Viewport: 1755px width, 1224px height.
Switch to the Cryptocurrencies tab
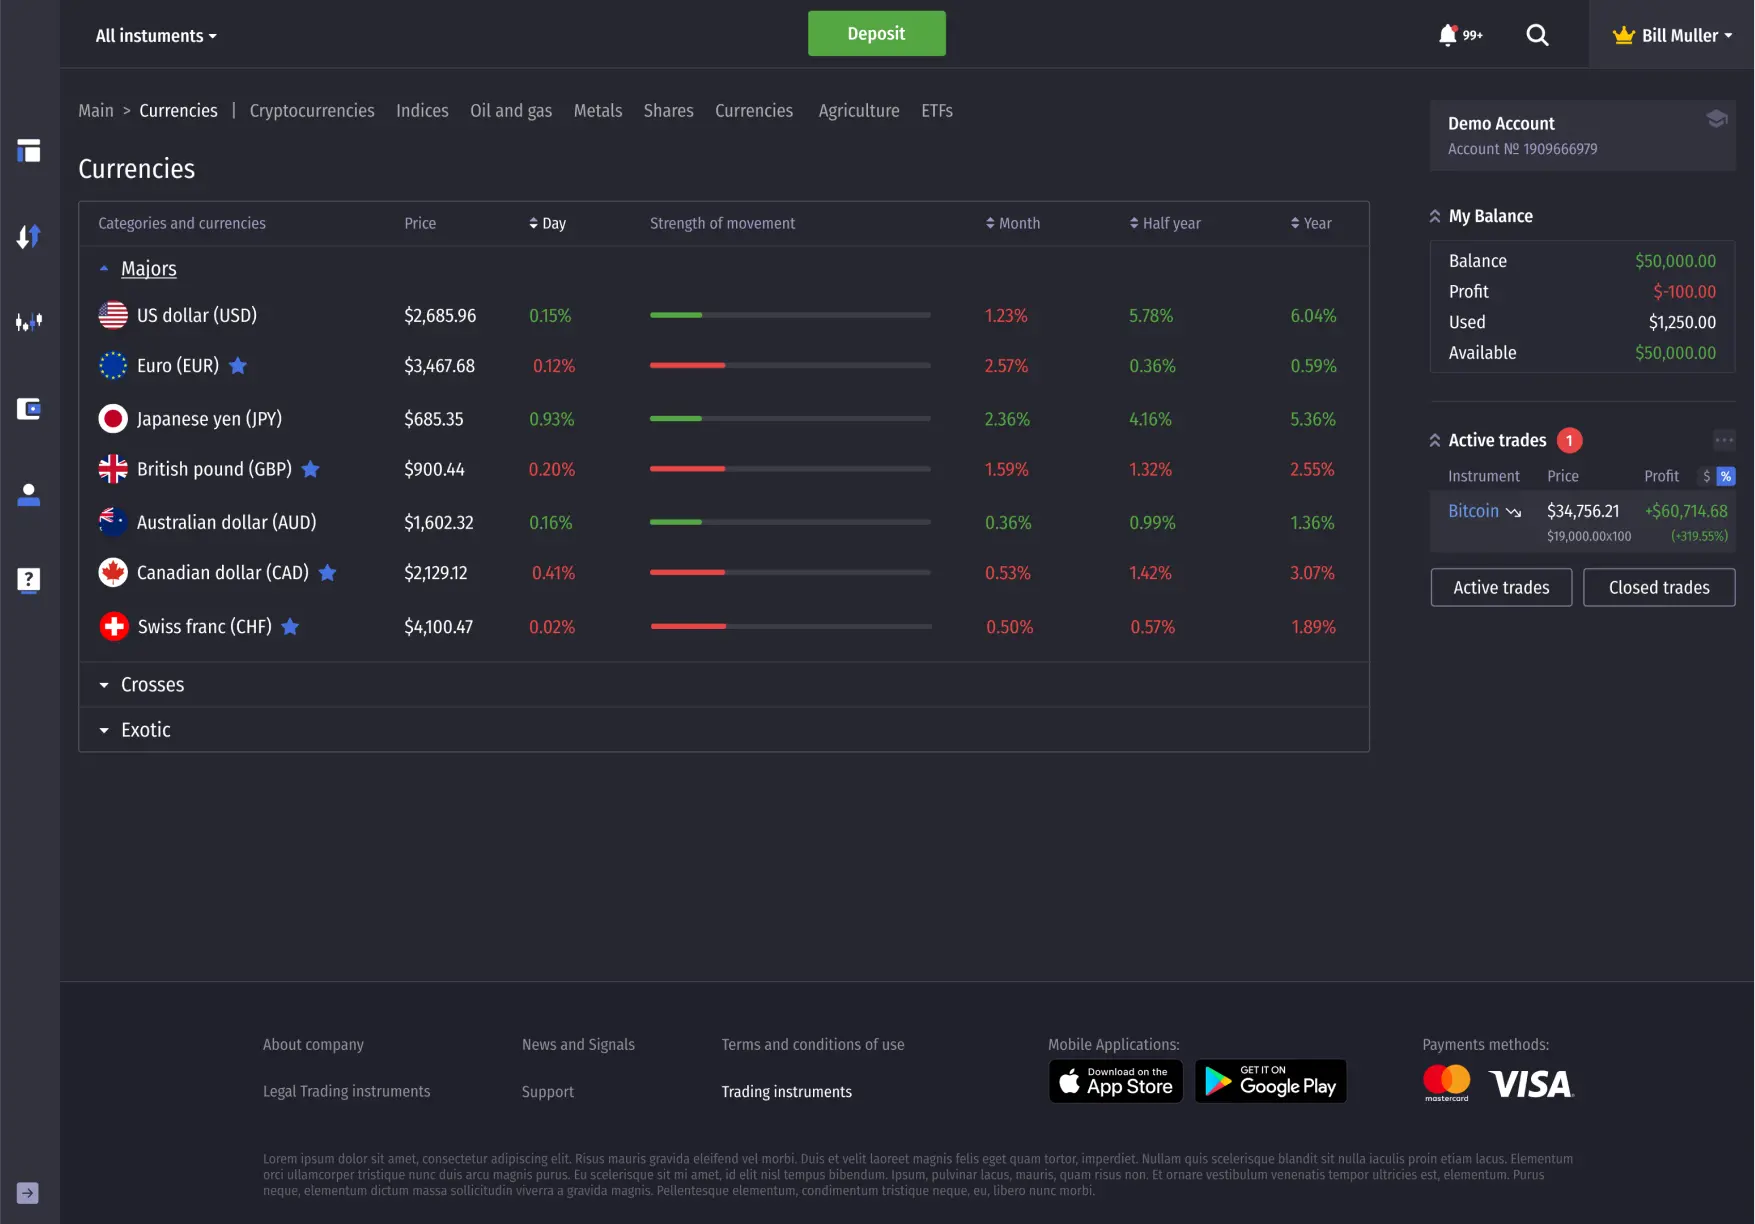pyautogui.click(x=311, y=111)
